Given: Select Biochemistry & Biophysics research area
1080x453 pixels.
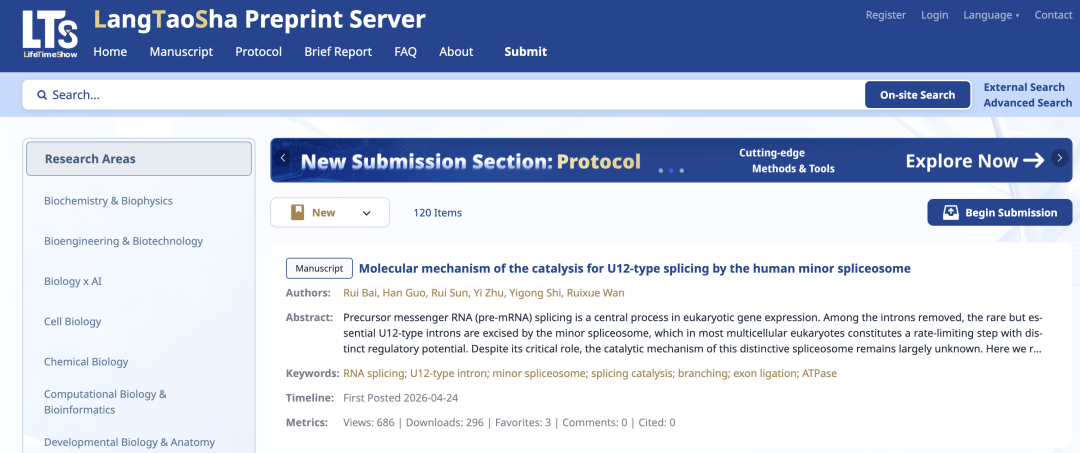Looking at the screenshot, I should [x=108, y=201].
